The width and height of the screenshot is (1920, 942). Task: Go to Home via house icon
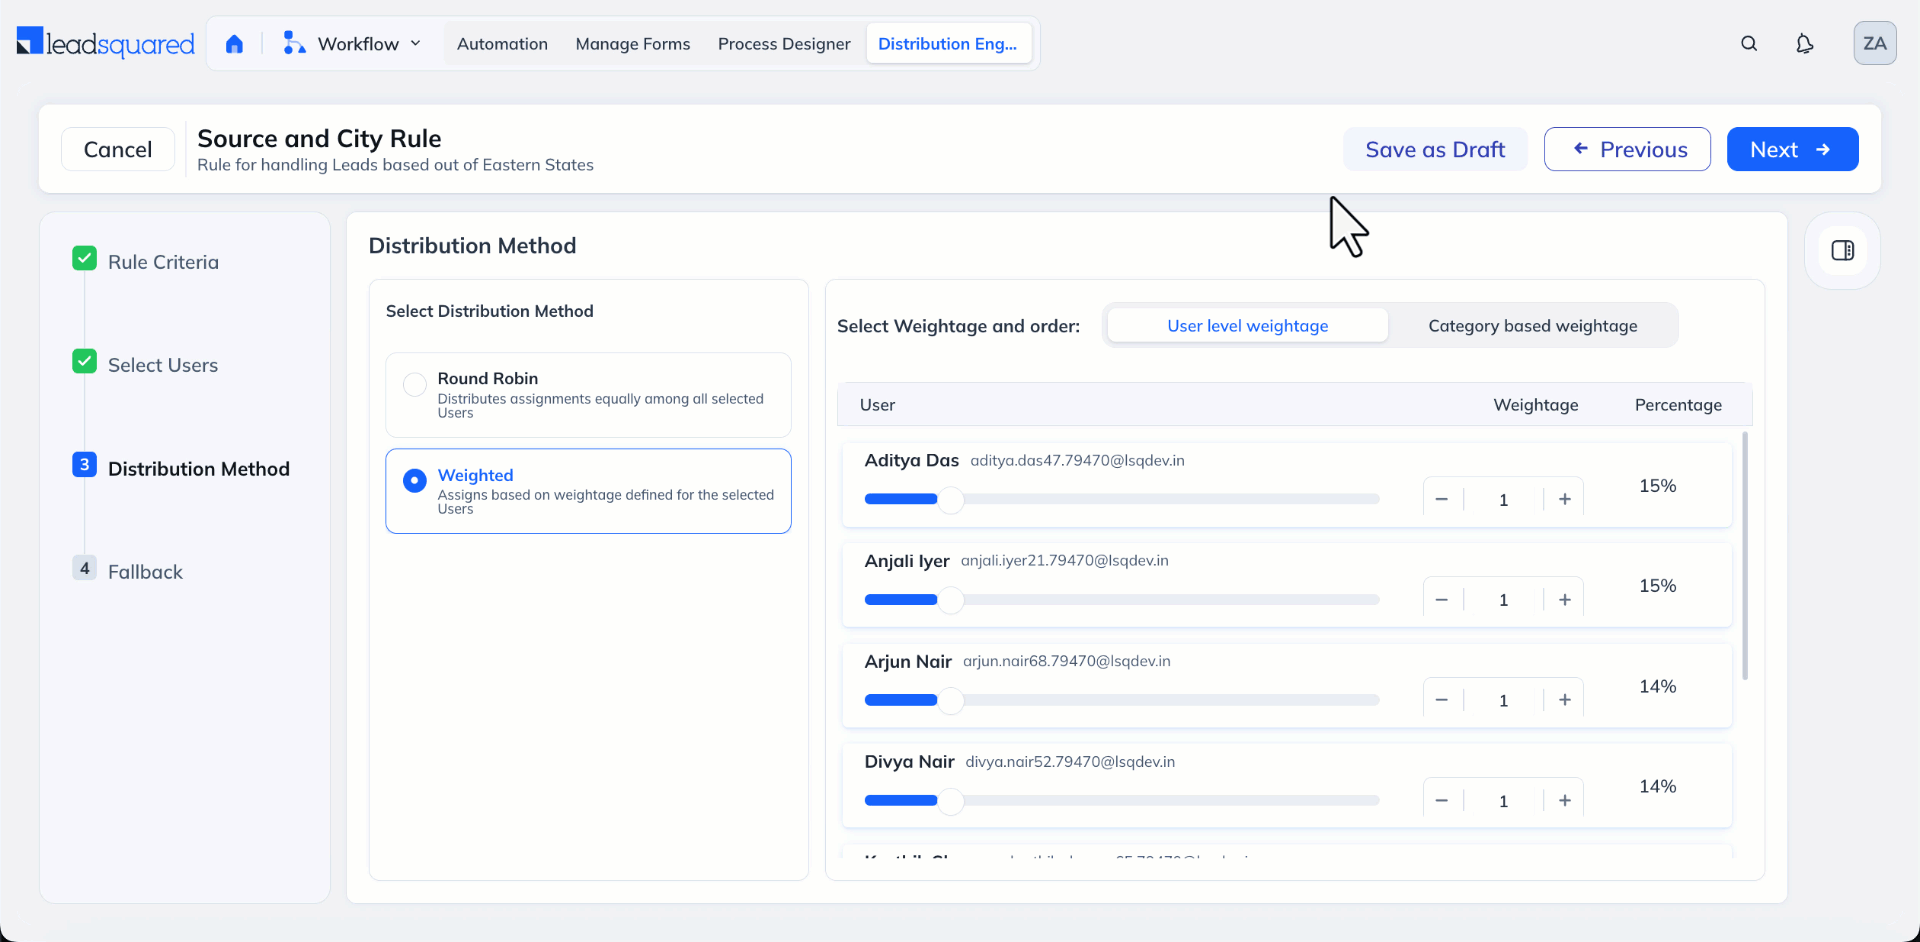pos(234,44)
